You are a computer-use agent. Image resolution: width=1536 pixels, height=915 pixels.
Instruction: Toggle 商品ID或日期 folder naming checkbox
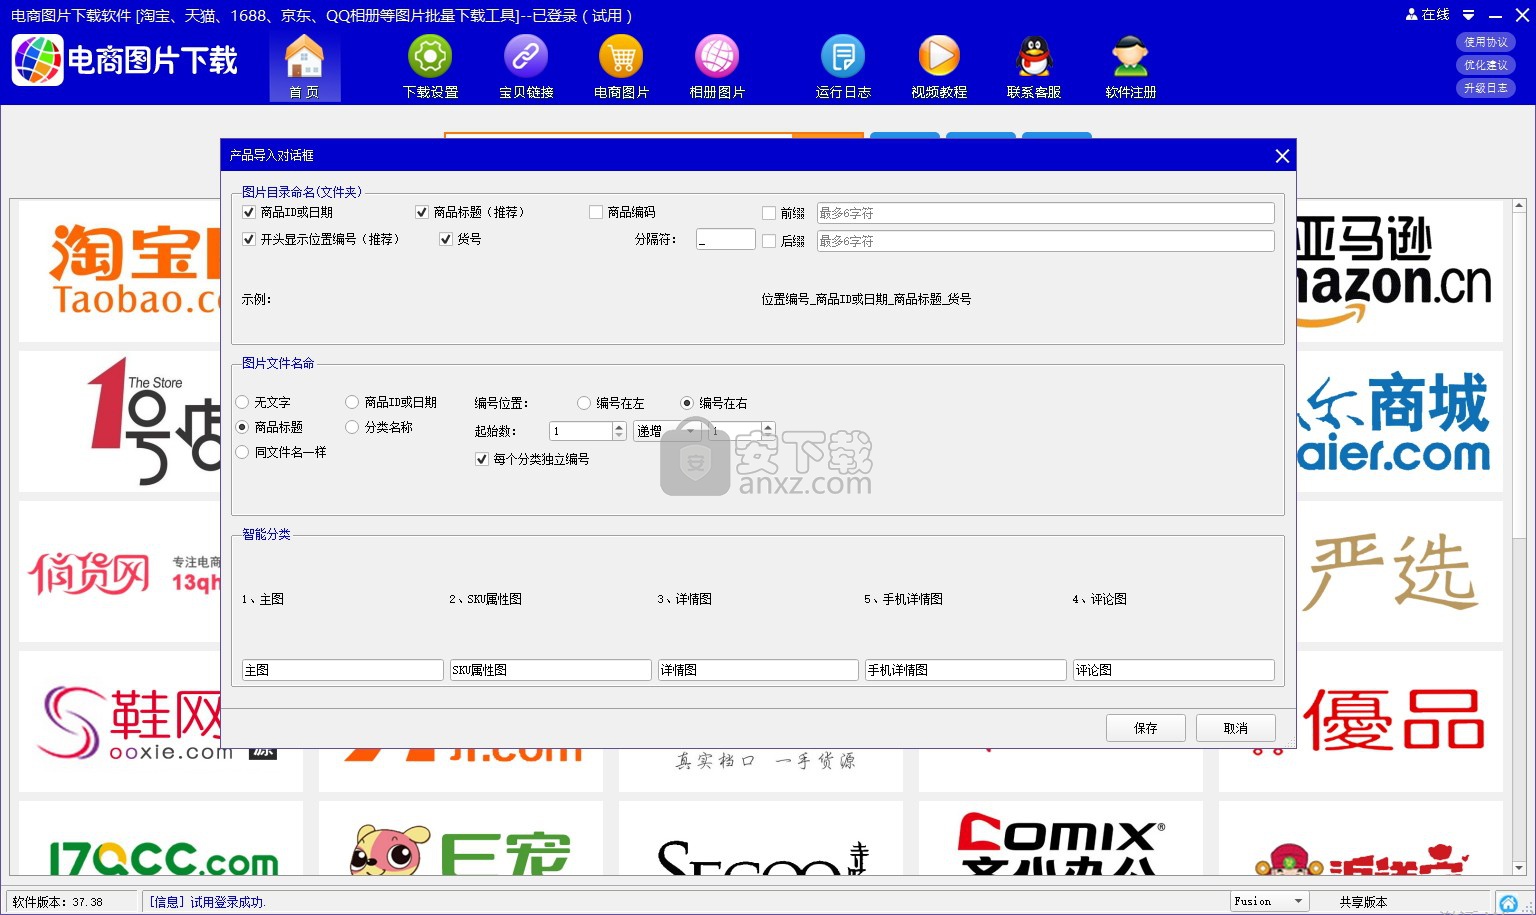(x=249, y=212)
